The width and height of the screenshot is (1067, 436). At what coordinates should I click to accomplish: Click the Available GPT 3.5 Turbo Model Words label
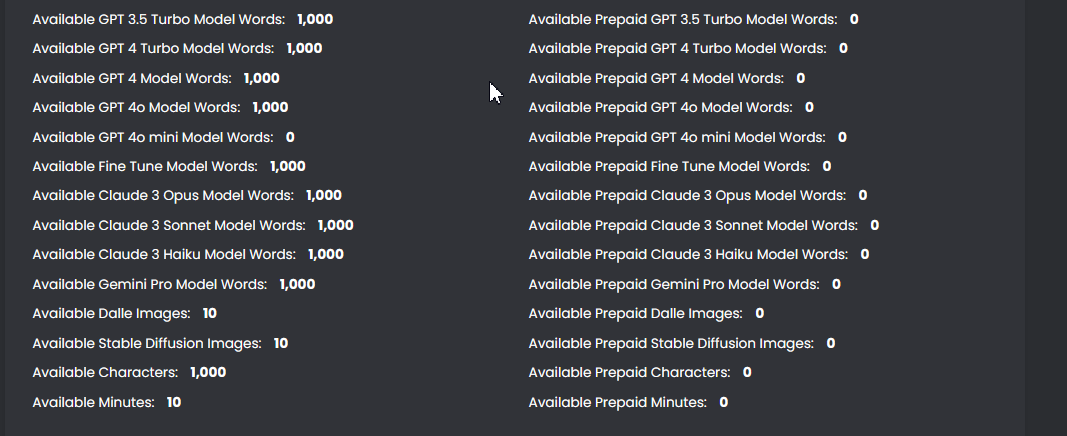(158, 19)
